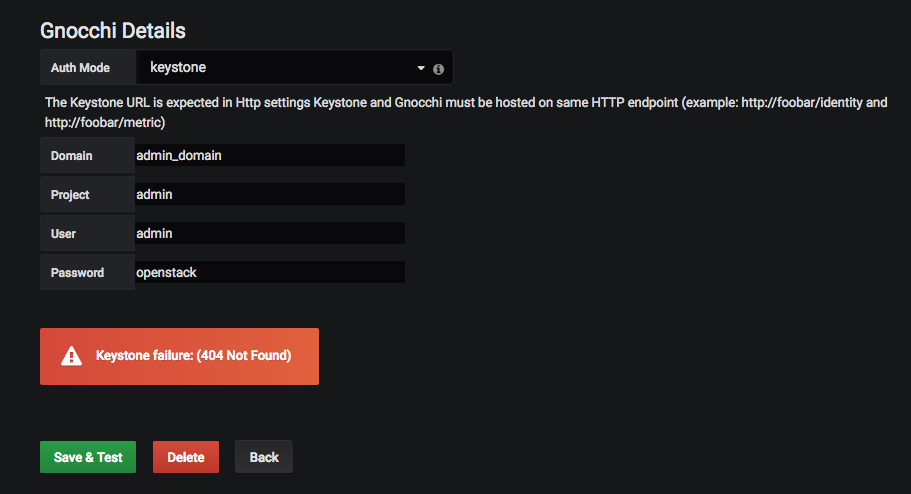
Task: Focus the Project input field
Action: tap(270, 194)
